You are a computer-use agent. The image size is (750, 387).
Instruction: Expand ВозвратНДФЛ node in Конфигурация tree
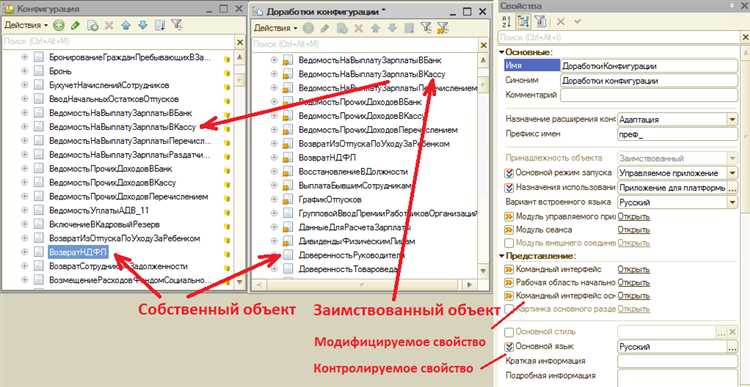(24, 252)
